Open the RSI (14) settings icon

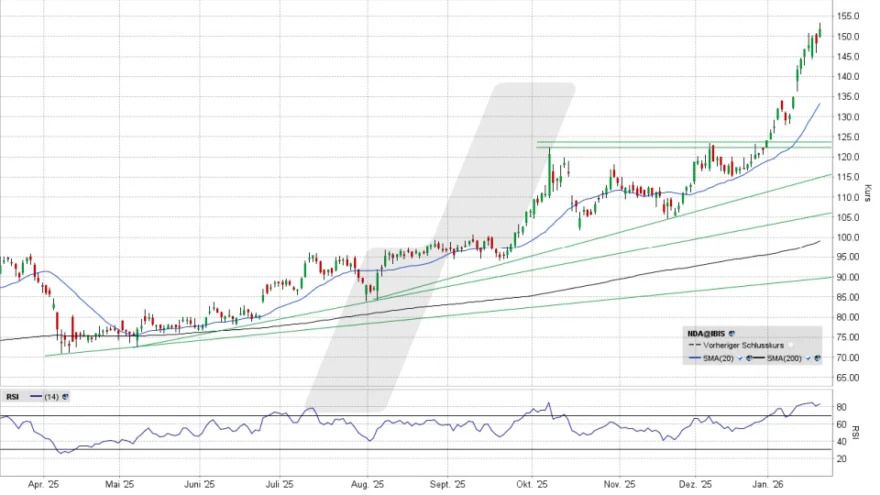pyautogui.click(x=65, y=396)
